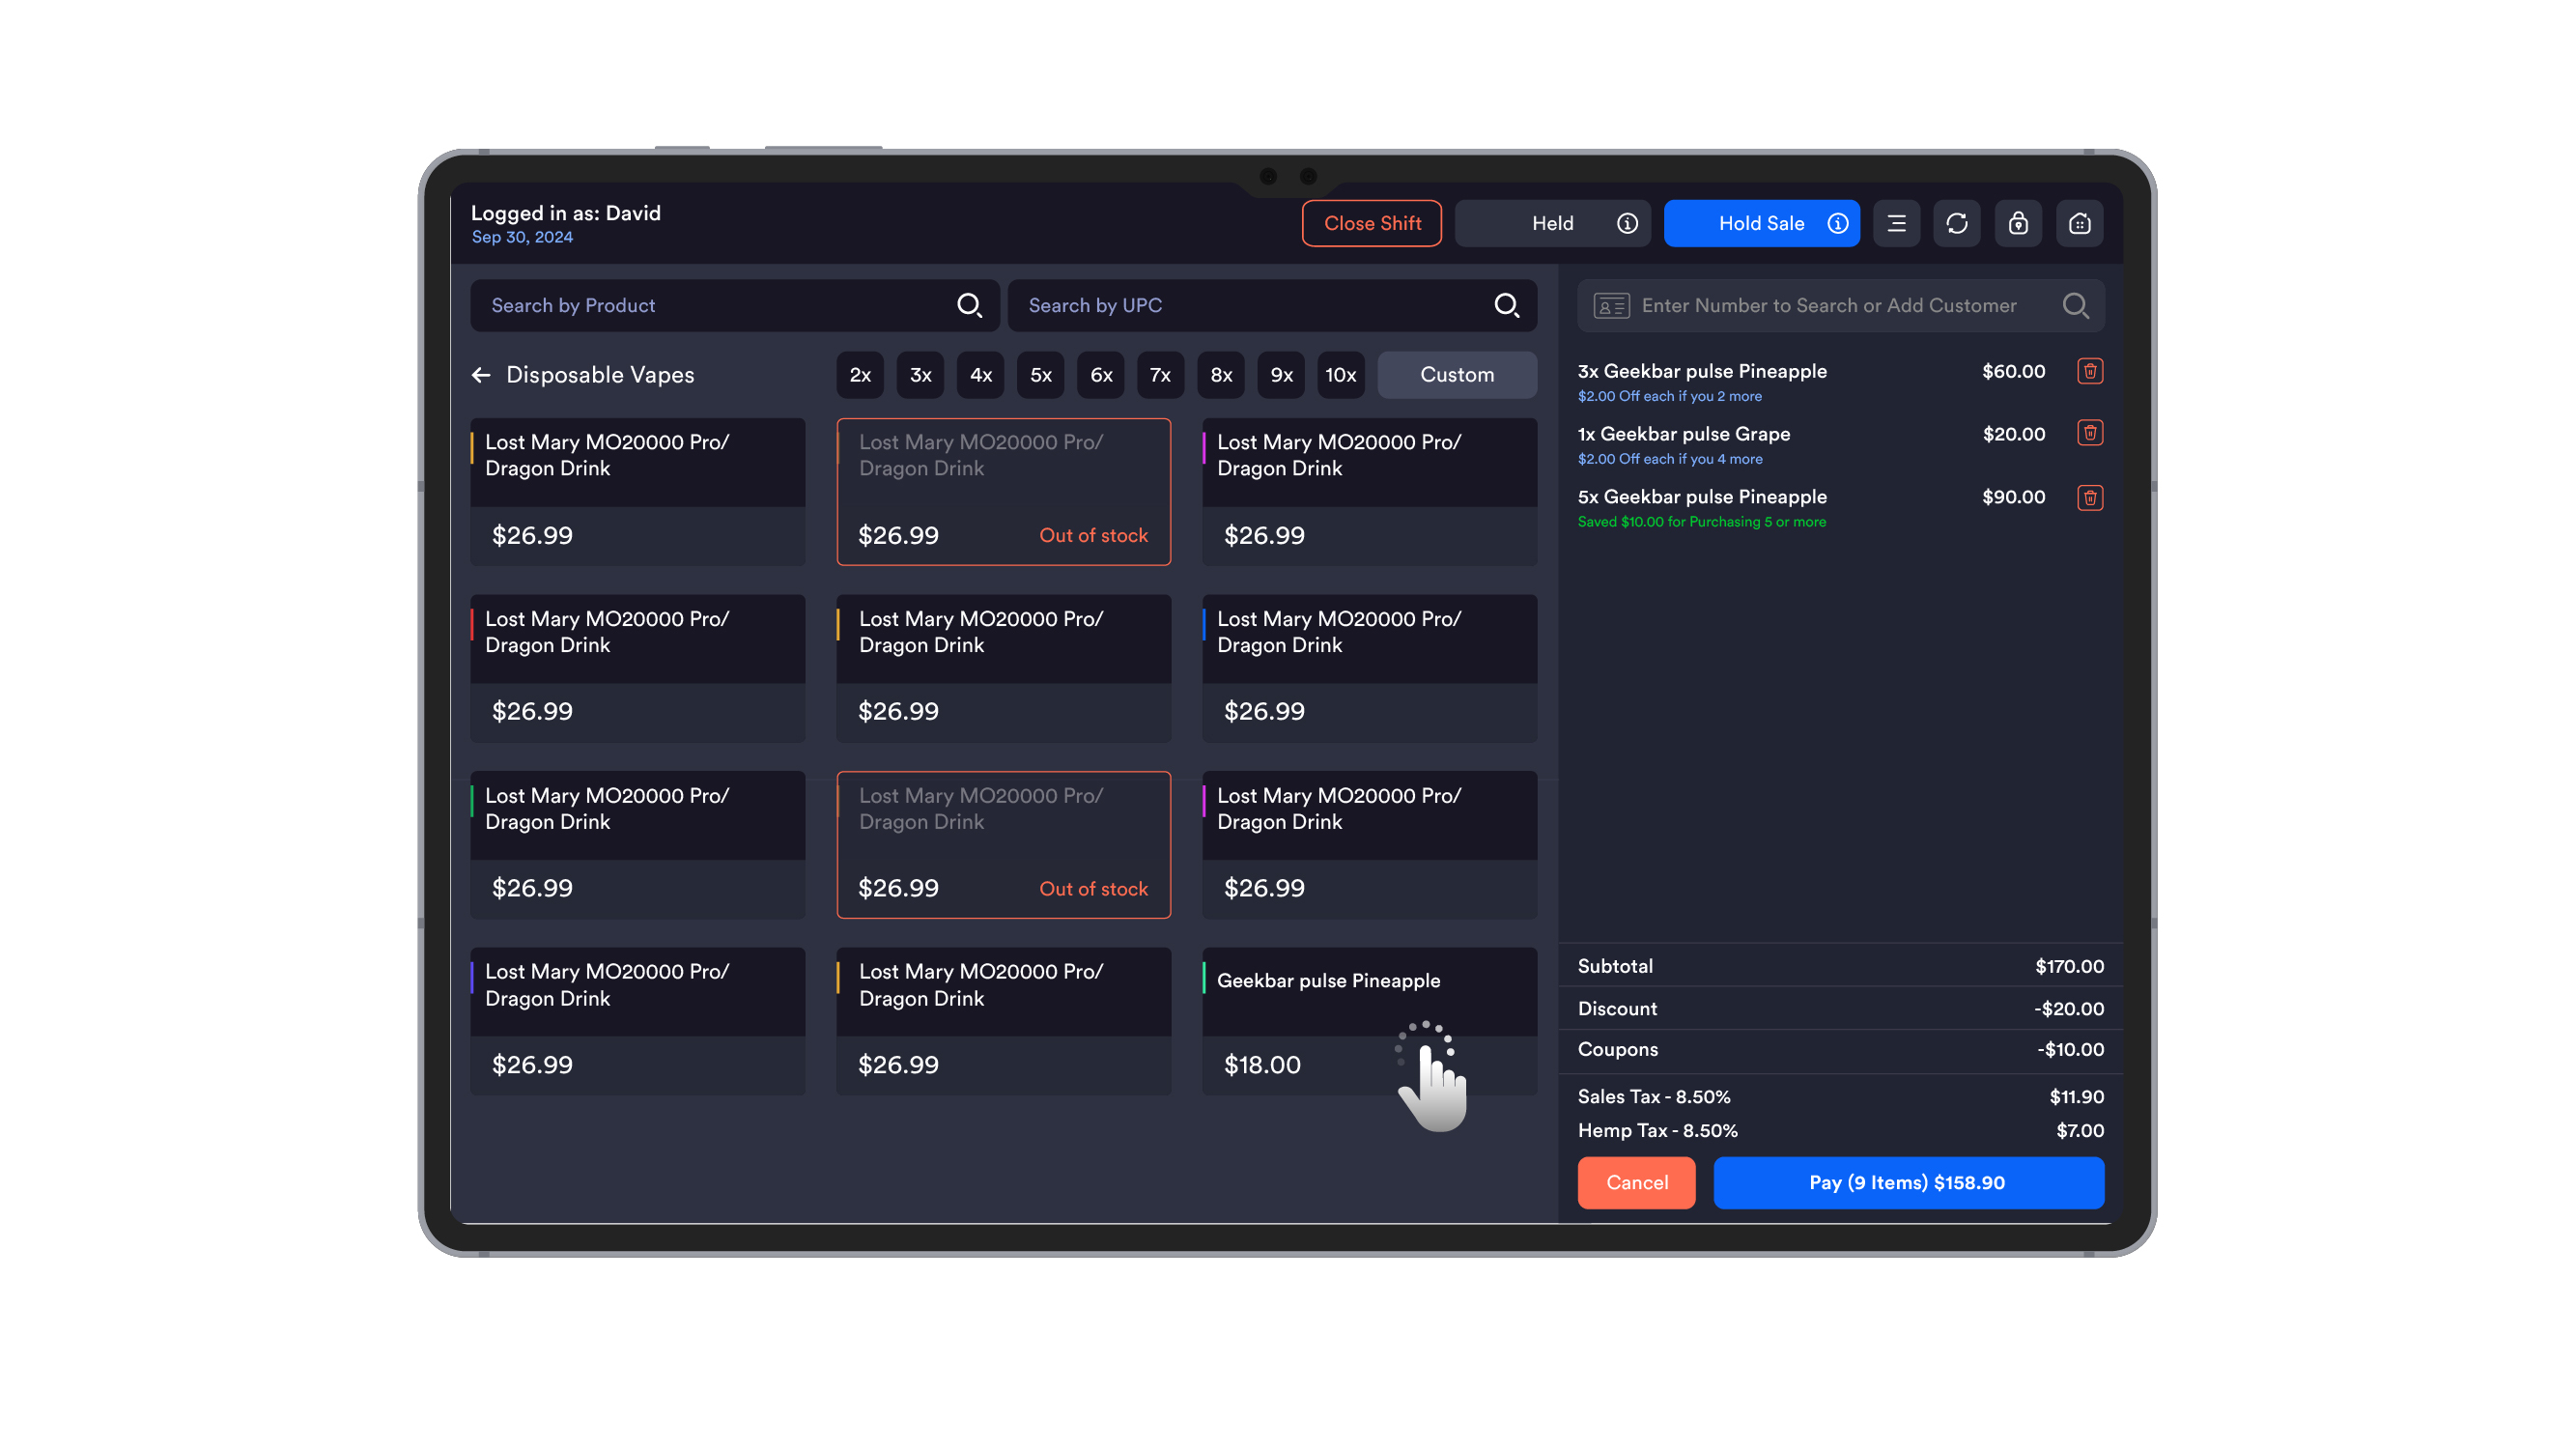Select the 10x quantity multiplier
The width and height of the screenshot is (2576, 1449).
1340,375
